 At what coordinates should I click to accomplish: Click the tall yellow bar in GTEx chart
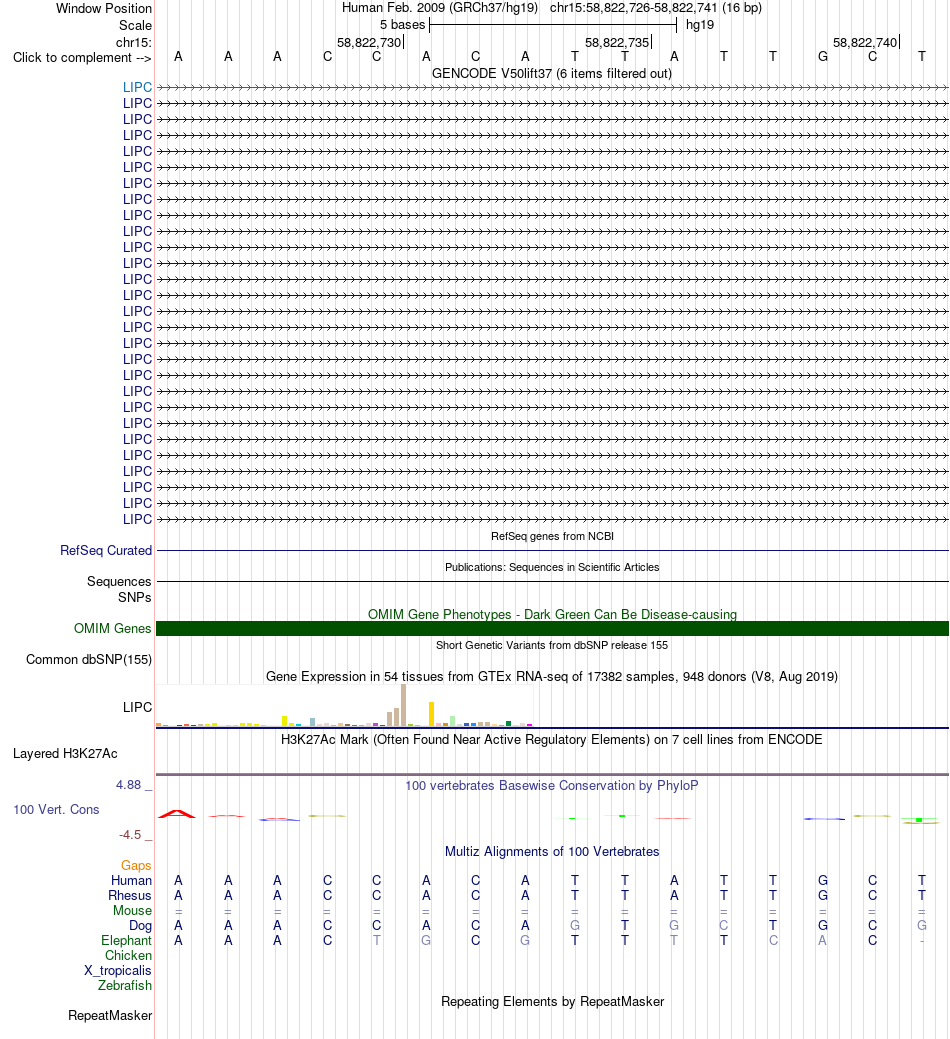[431, 714]
